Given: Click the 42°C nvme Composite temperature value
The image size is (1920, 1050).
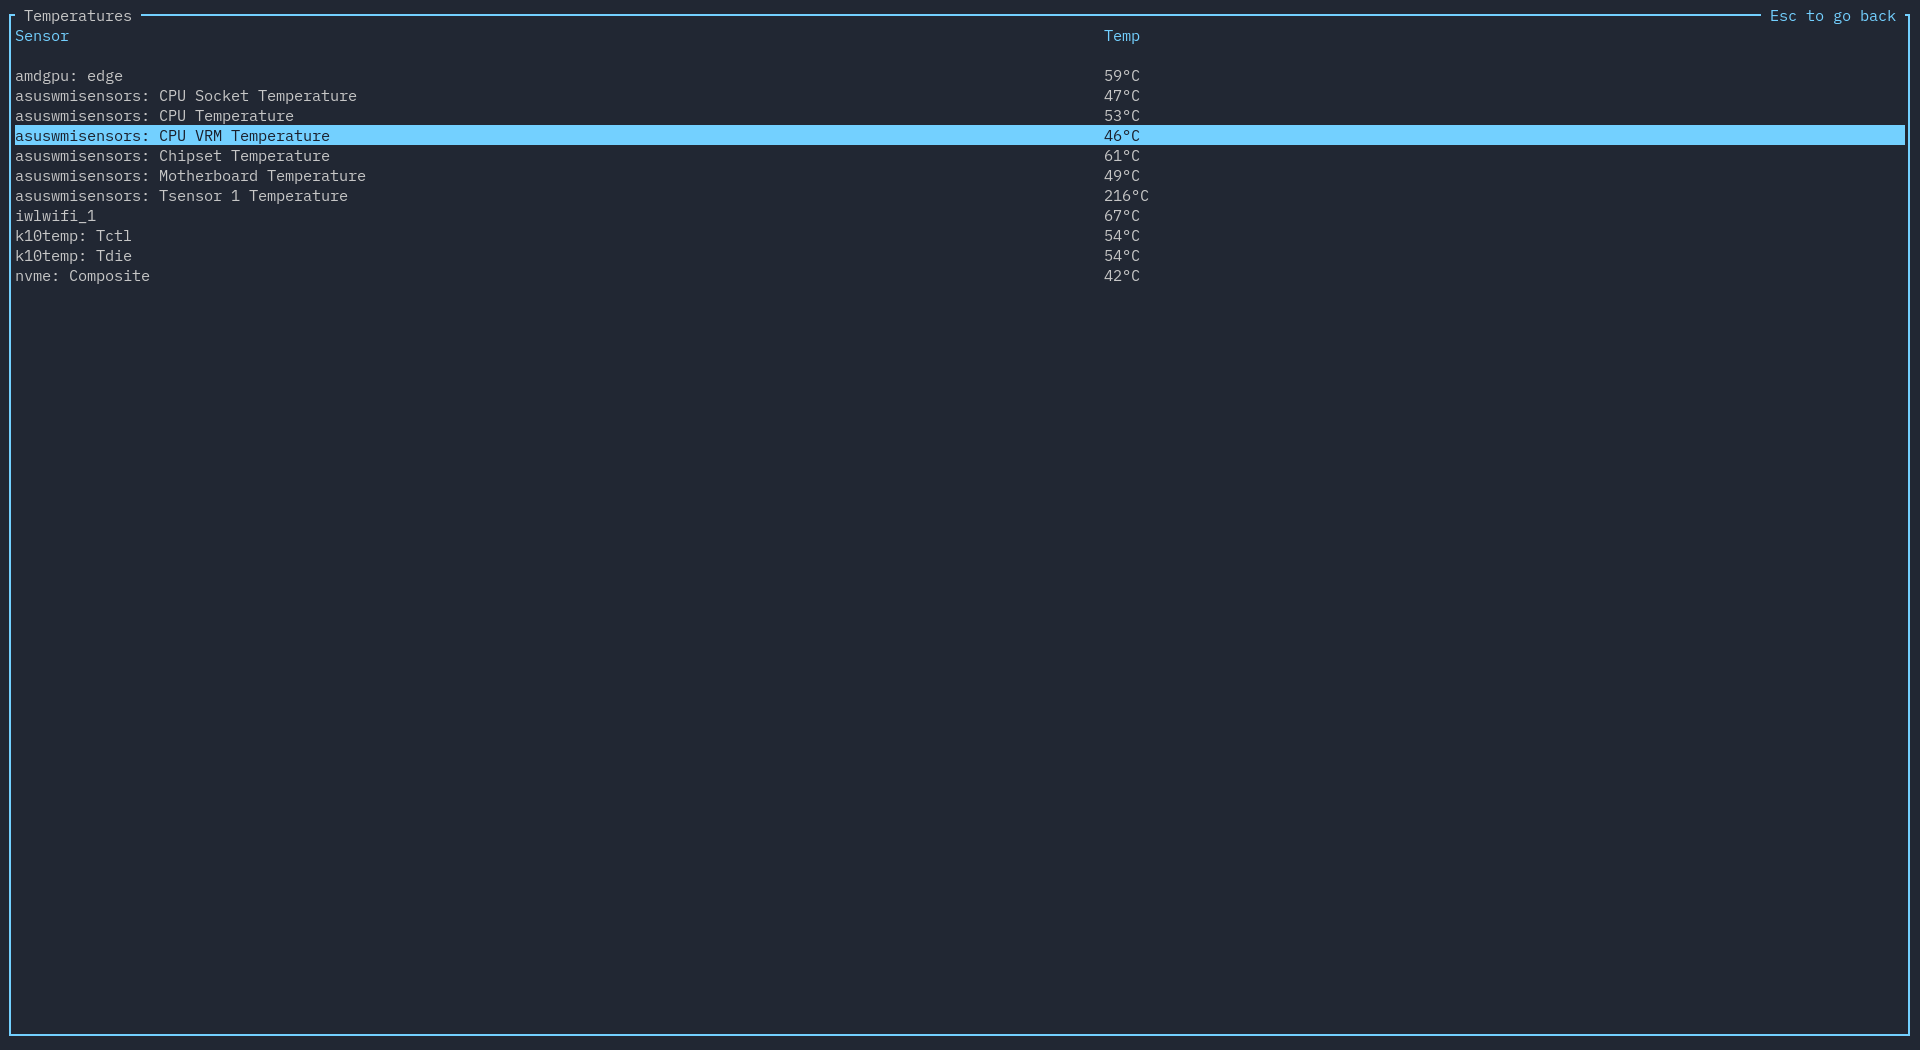Looking at the screenshot, I should click(x=1121, y=276).
